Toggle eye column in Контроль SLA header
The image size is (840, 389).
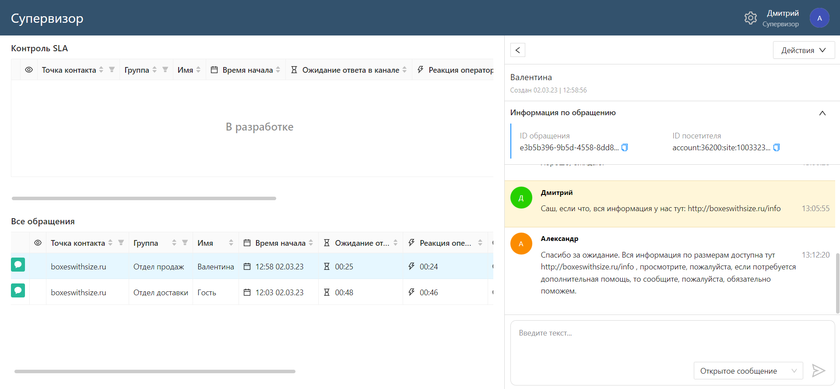29,70
